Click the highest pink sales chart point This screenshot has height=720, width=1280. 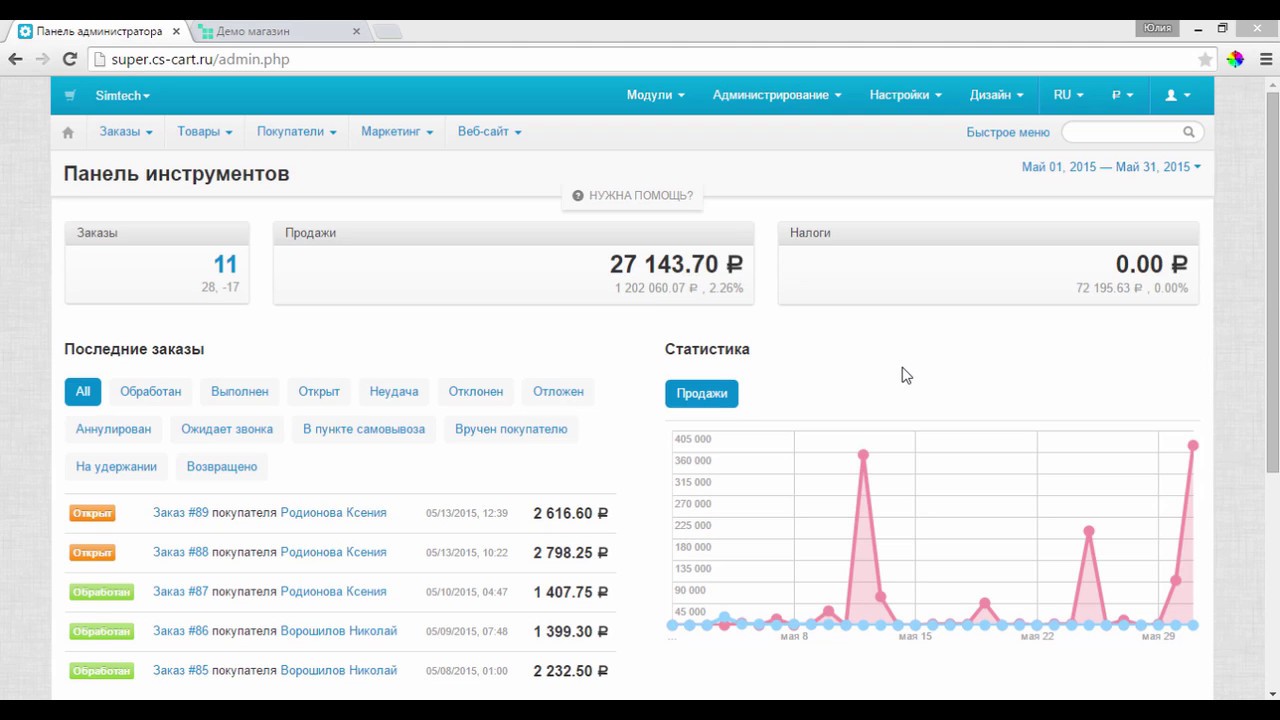click(x=1192, y=446)
